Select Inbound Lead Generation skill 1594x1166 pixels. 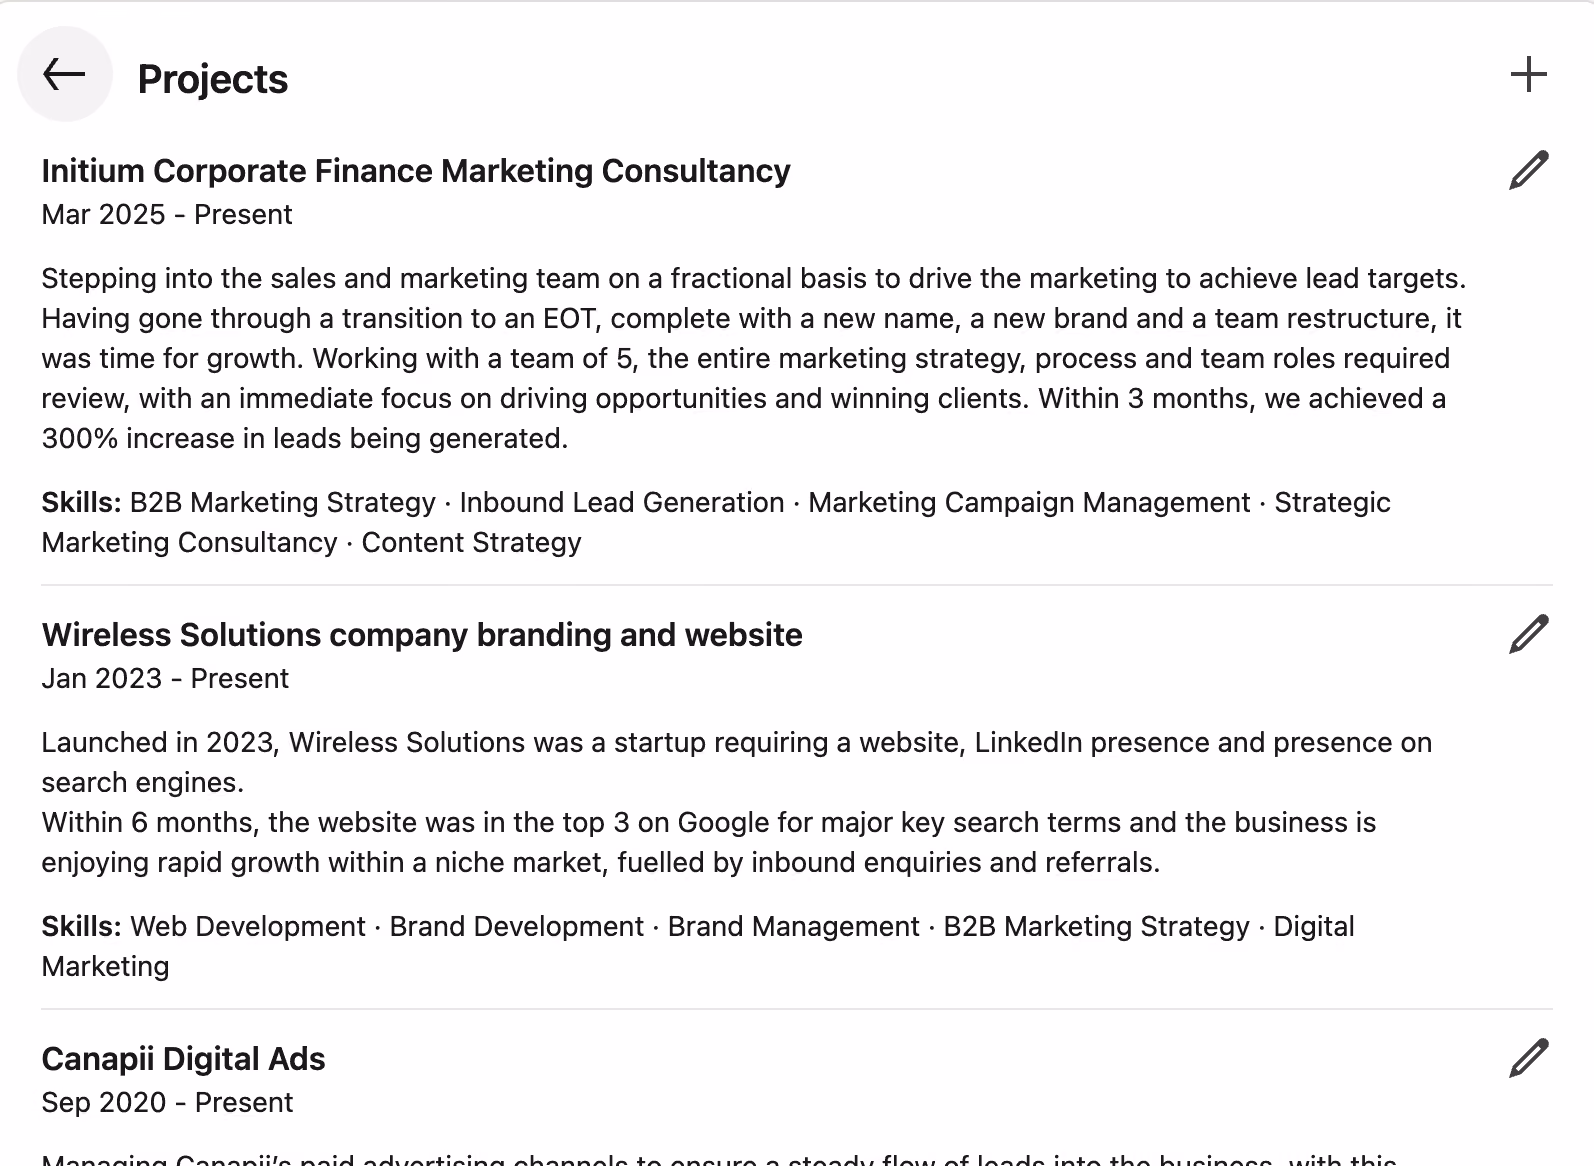coord(622,502)
